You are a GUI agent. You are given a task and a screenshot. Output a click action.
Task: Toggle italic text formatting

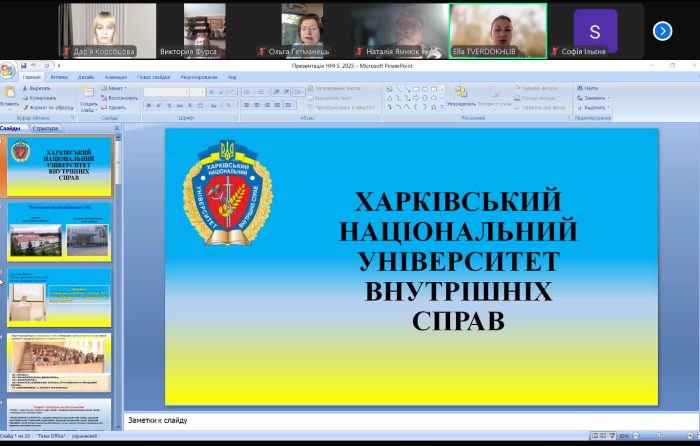tap(156, 106)
